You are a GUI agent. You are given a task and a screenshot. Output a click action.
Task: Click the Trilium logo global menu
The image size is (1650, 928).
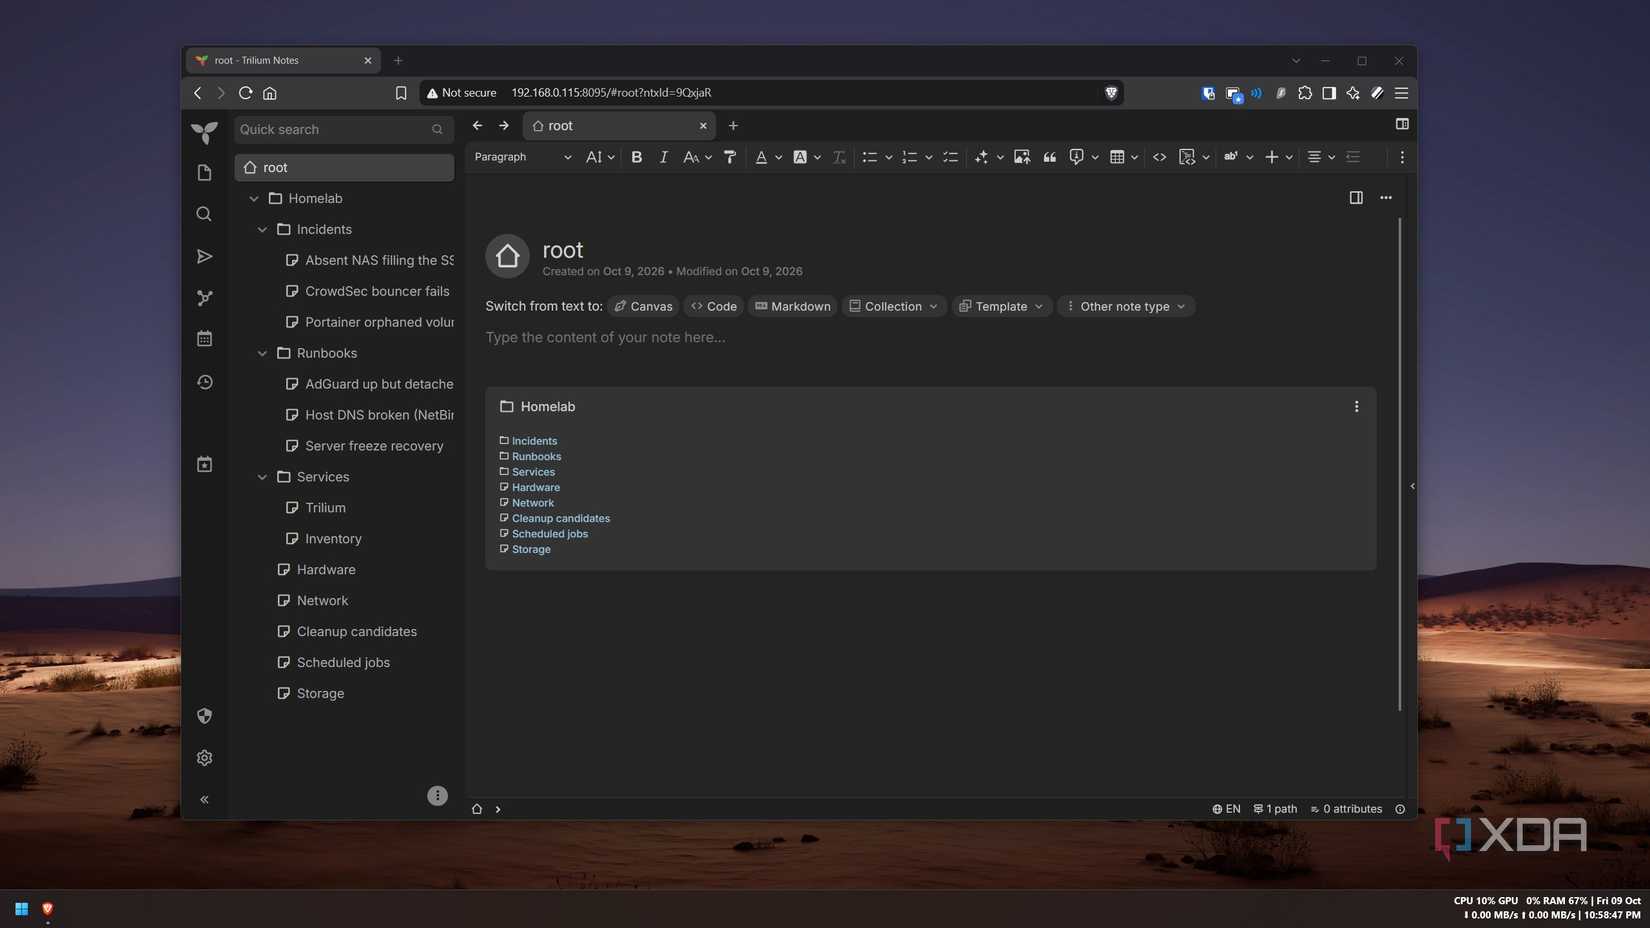204,131
